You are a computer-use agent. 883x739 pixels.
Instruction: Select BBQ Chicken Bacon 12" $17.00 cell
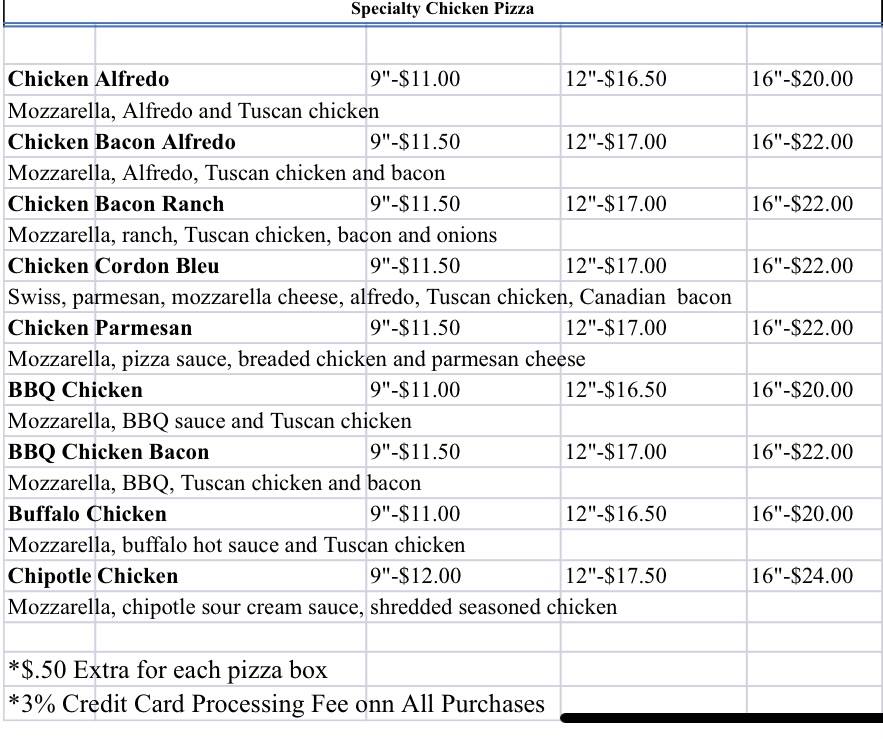[x=616, y=451]
